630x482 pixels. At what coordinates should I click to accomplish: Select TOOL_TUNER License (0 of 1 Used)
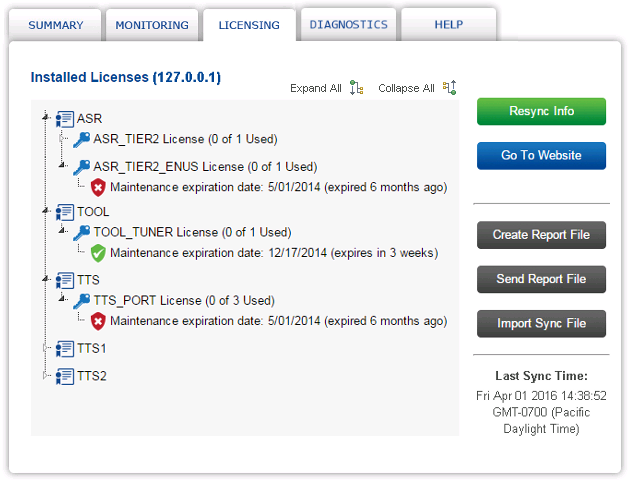(x=192, y=232)
